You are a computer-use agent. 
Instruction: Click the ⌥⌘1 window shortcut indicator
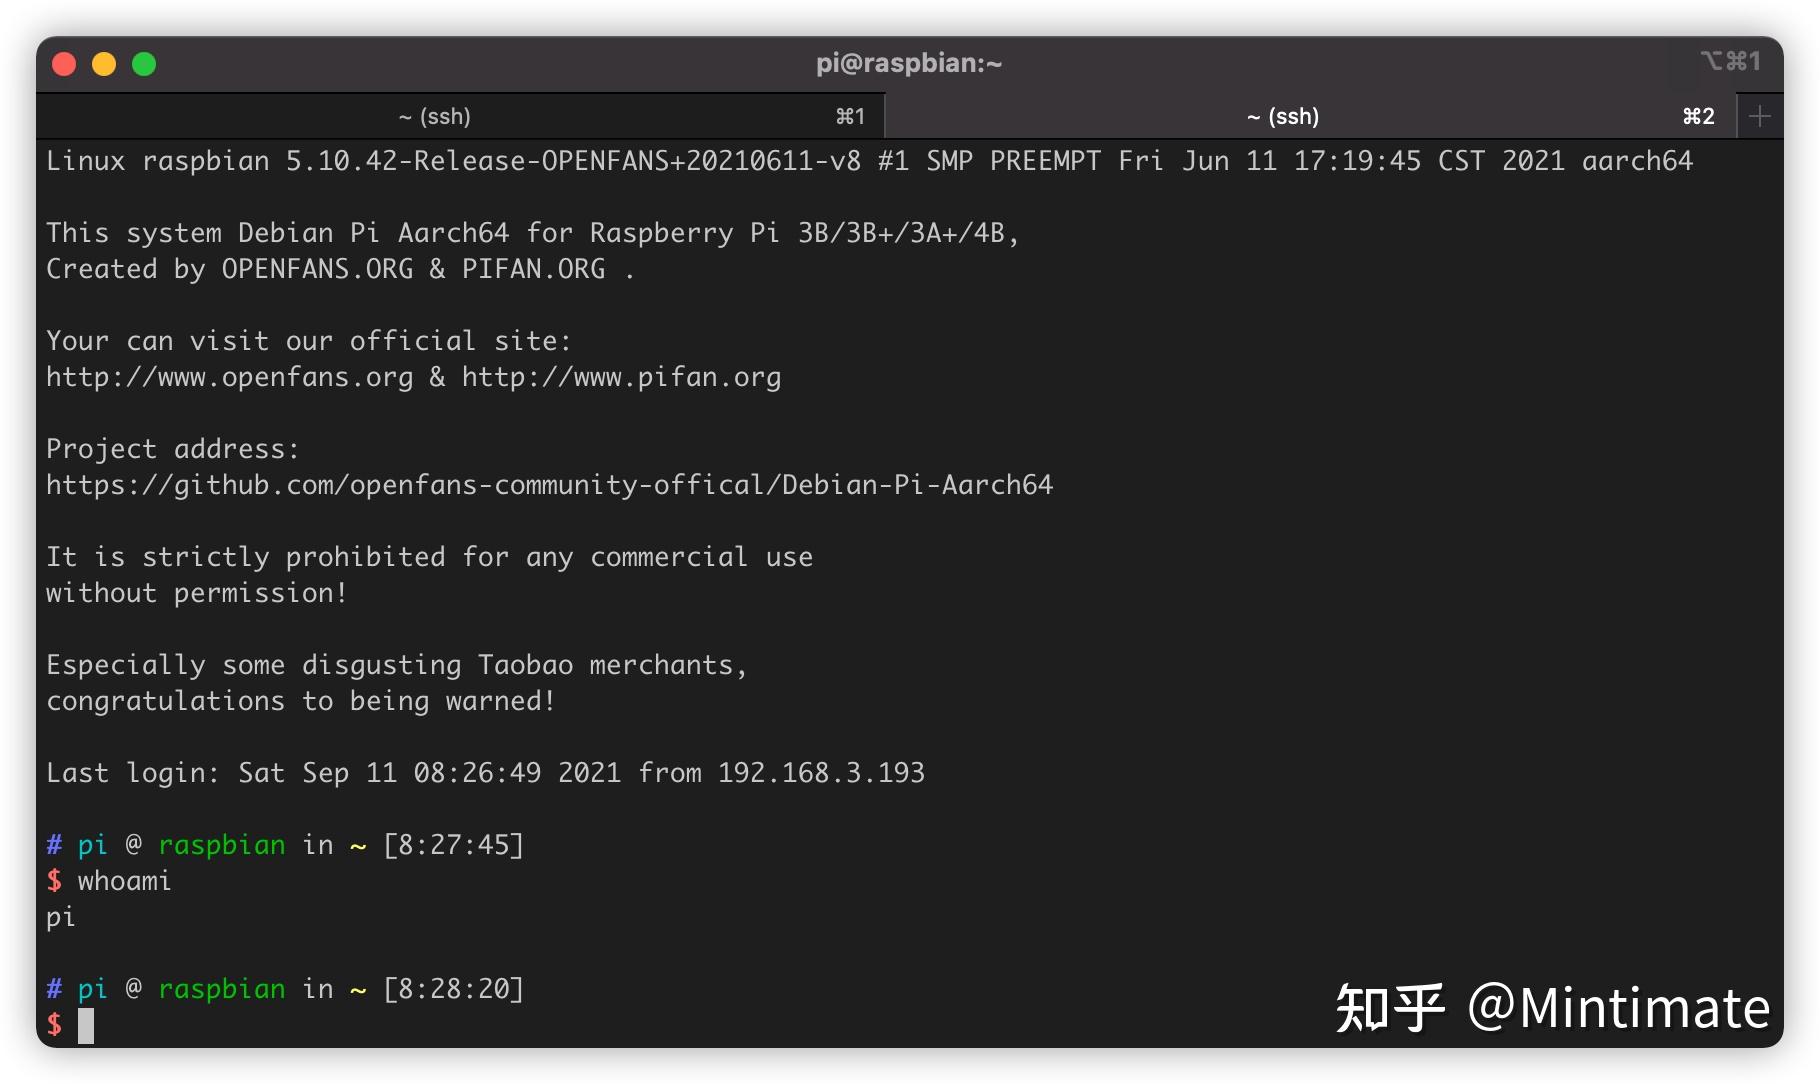coord(1730,62)
